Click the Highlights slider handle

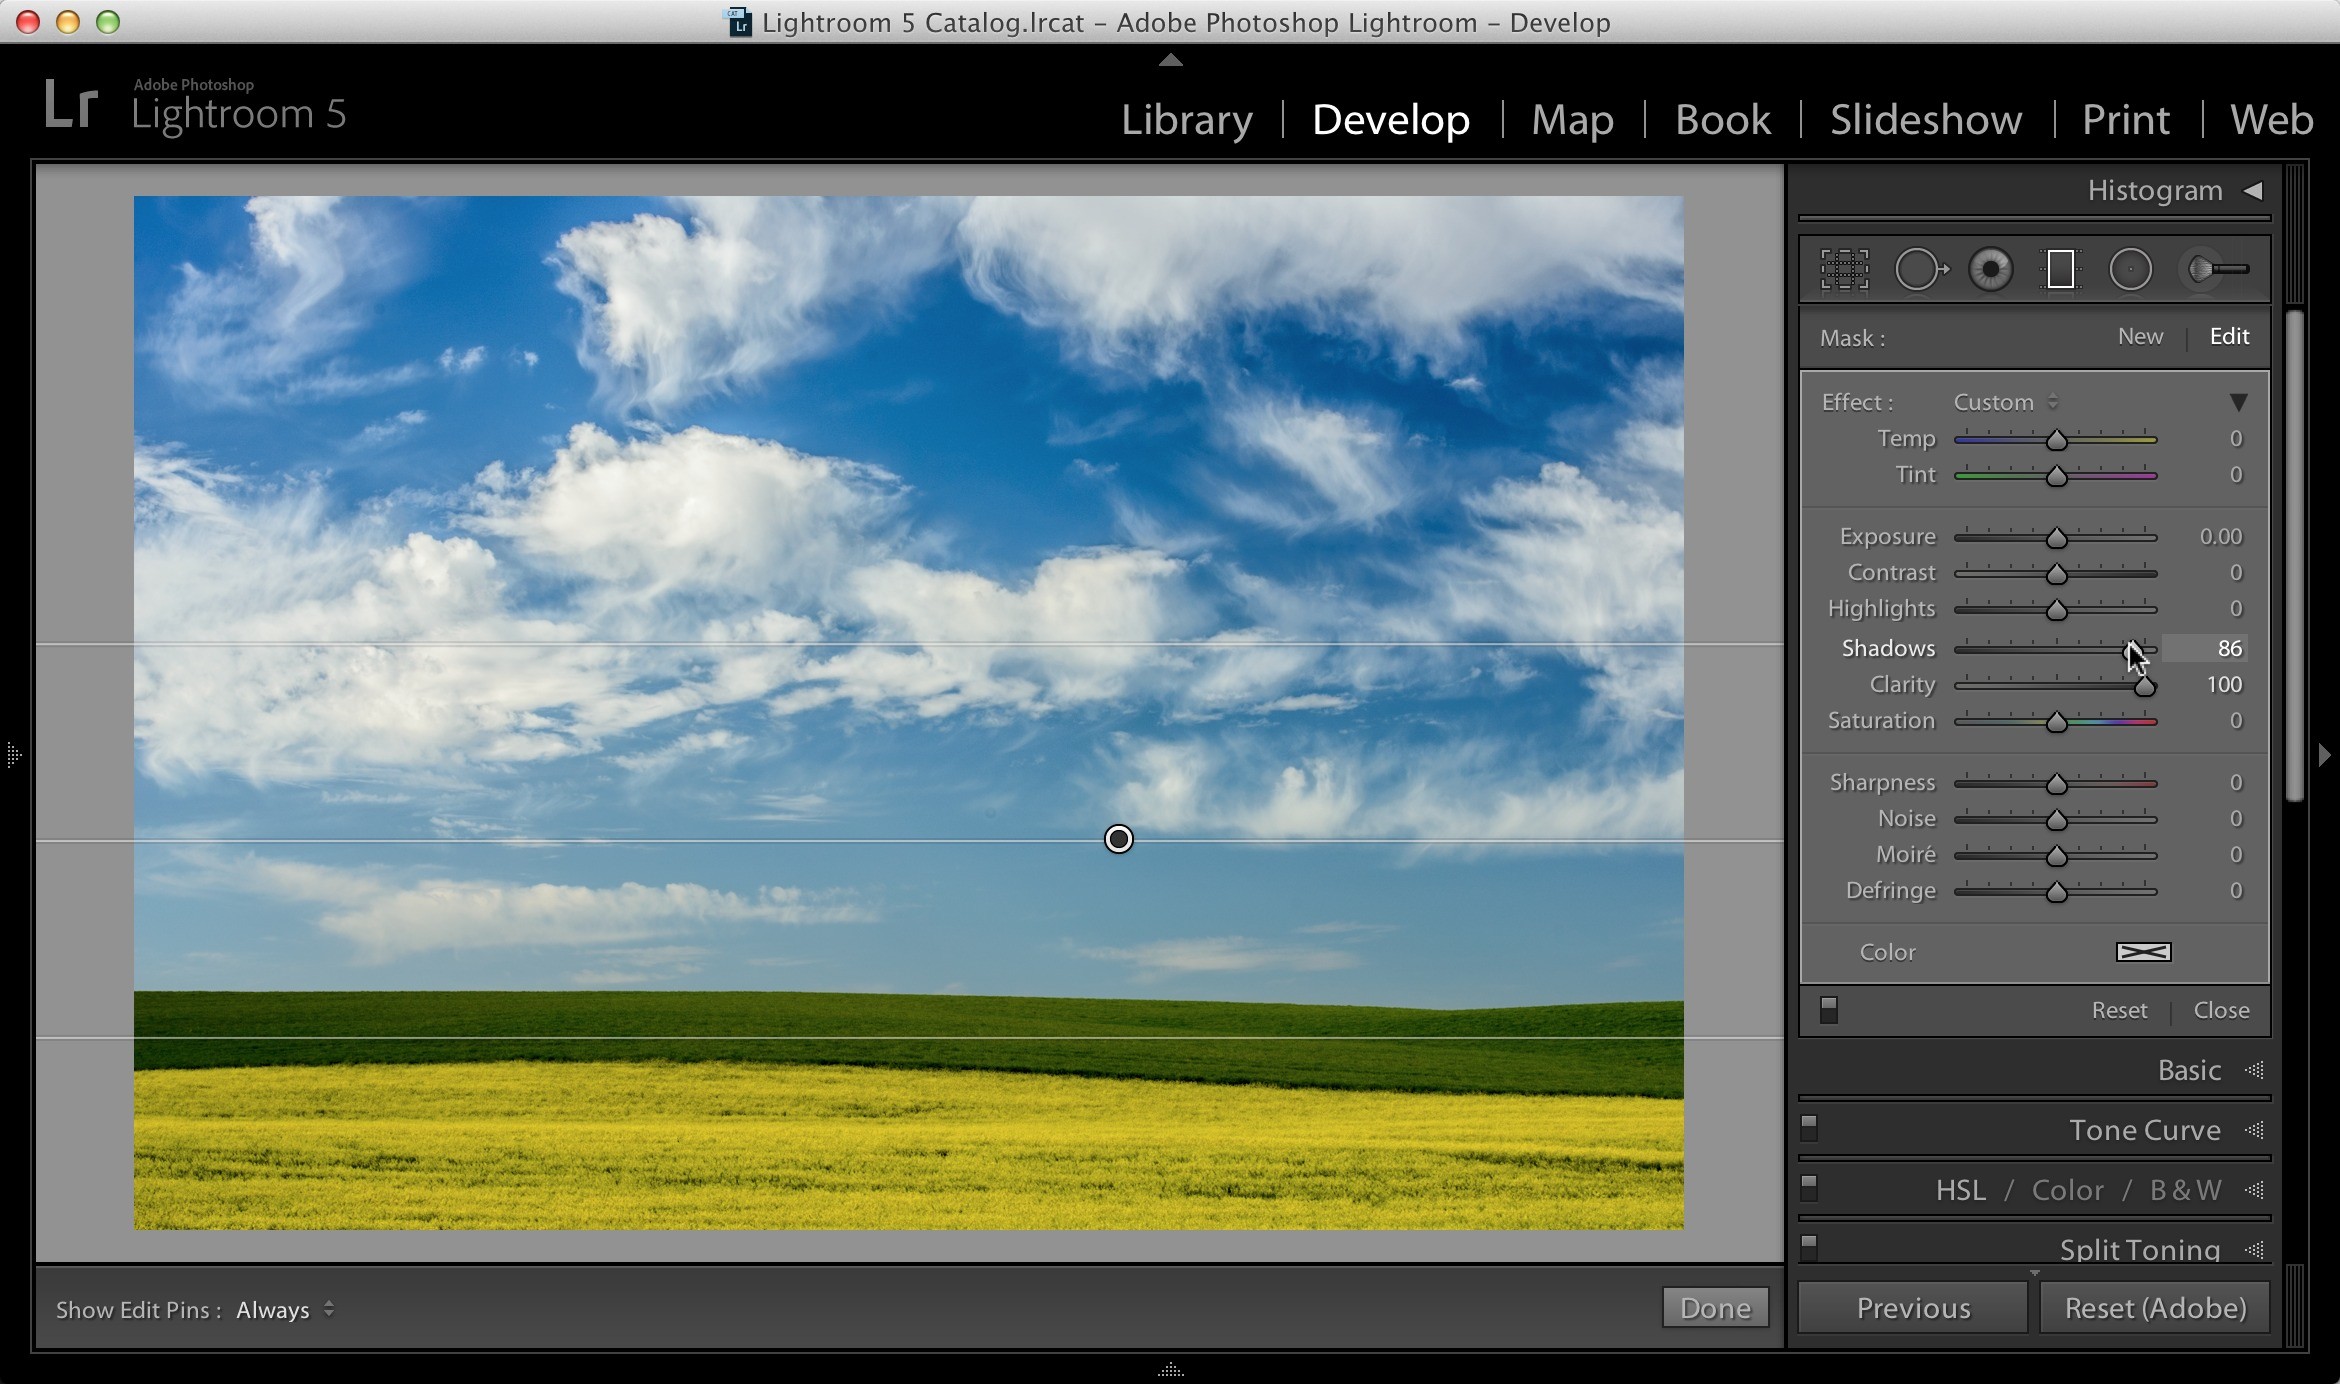click(x=2056, y=610)
